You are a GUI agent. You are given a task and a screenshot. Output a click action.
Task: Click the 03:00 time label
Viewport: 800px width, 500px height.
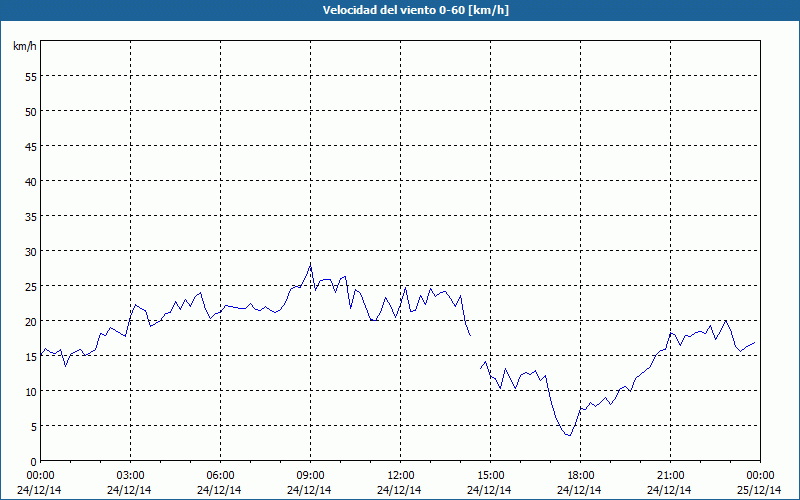pos(131,476)
